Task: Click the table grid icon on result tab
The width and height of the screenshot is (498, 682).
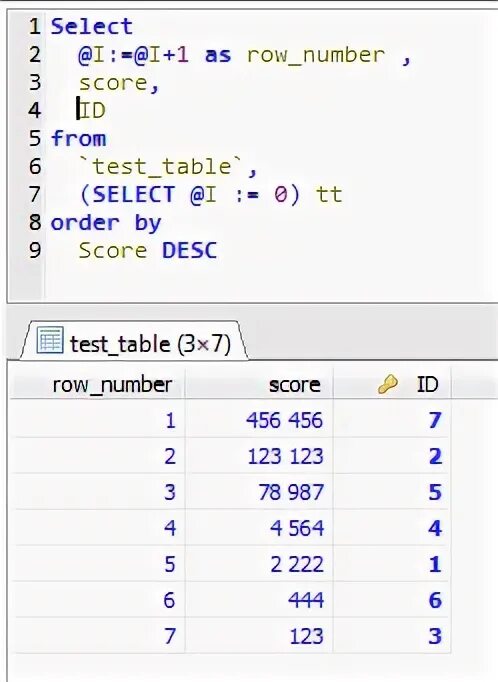Action: [x=50, y=340]
